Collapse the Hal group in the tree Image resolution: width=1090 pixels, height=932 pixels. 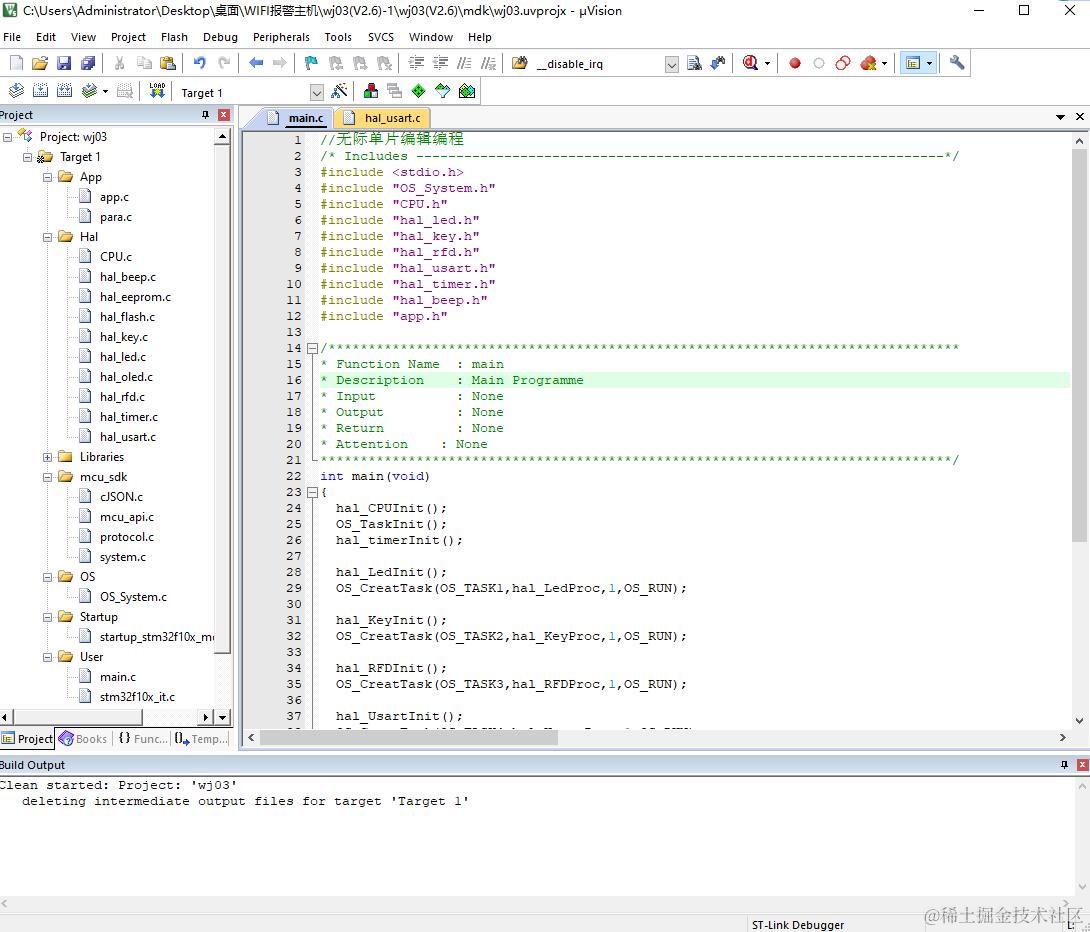tap(47, 237)
